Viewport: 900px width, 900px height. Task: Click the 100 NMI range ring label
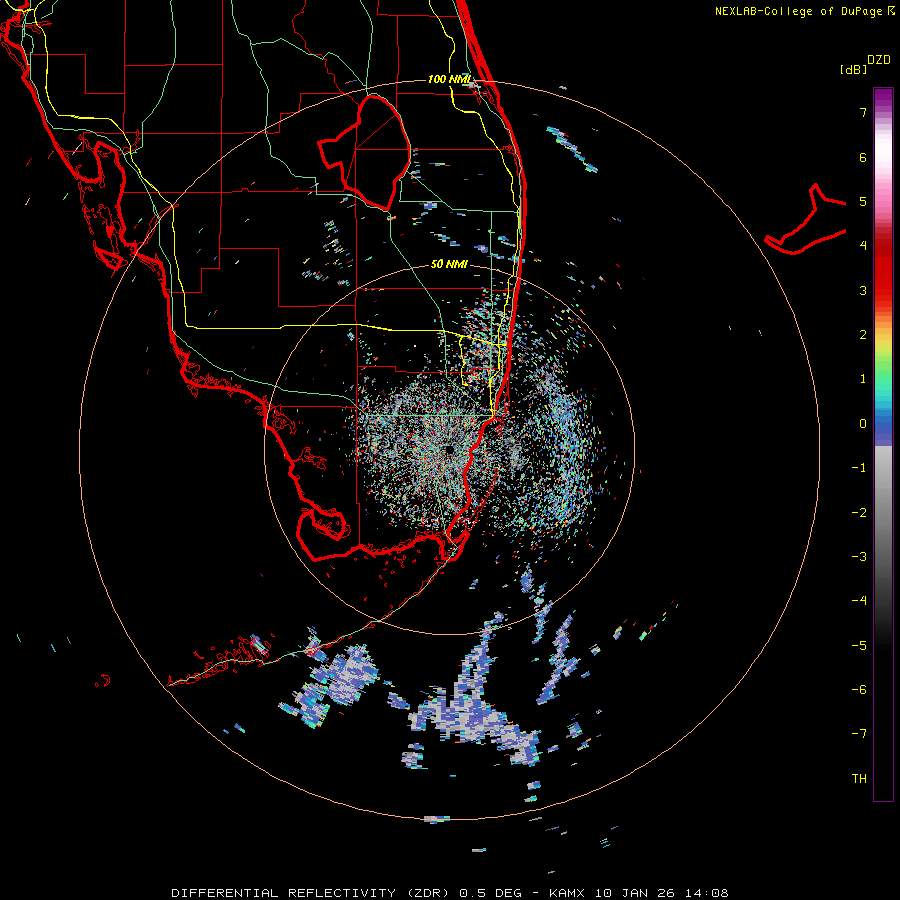pyautogui.click(x=449, y=79)
